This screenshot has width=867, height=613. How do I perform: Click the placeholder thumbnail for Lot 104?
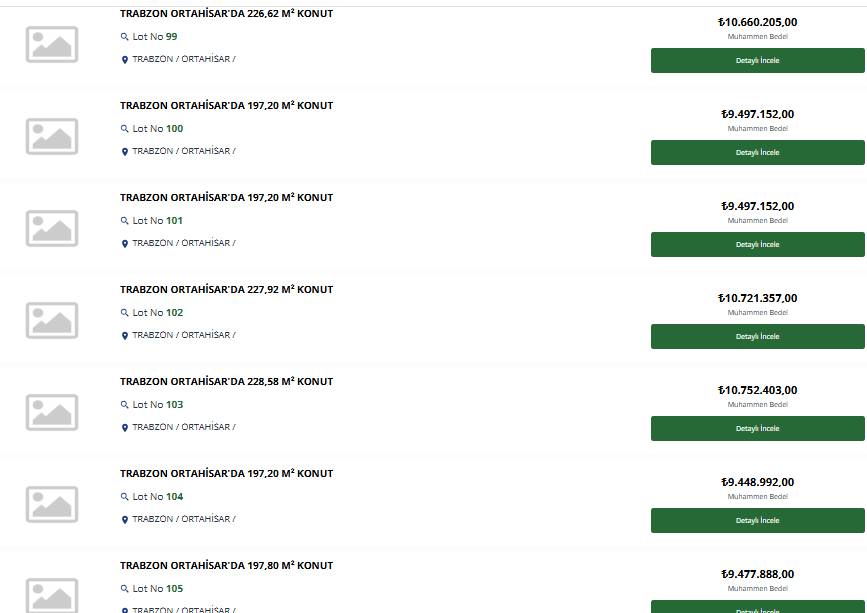(52, 504)
